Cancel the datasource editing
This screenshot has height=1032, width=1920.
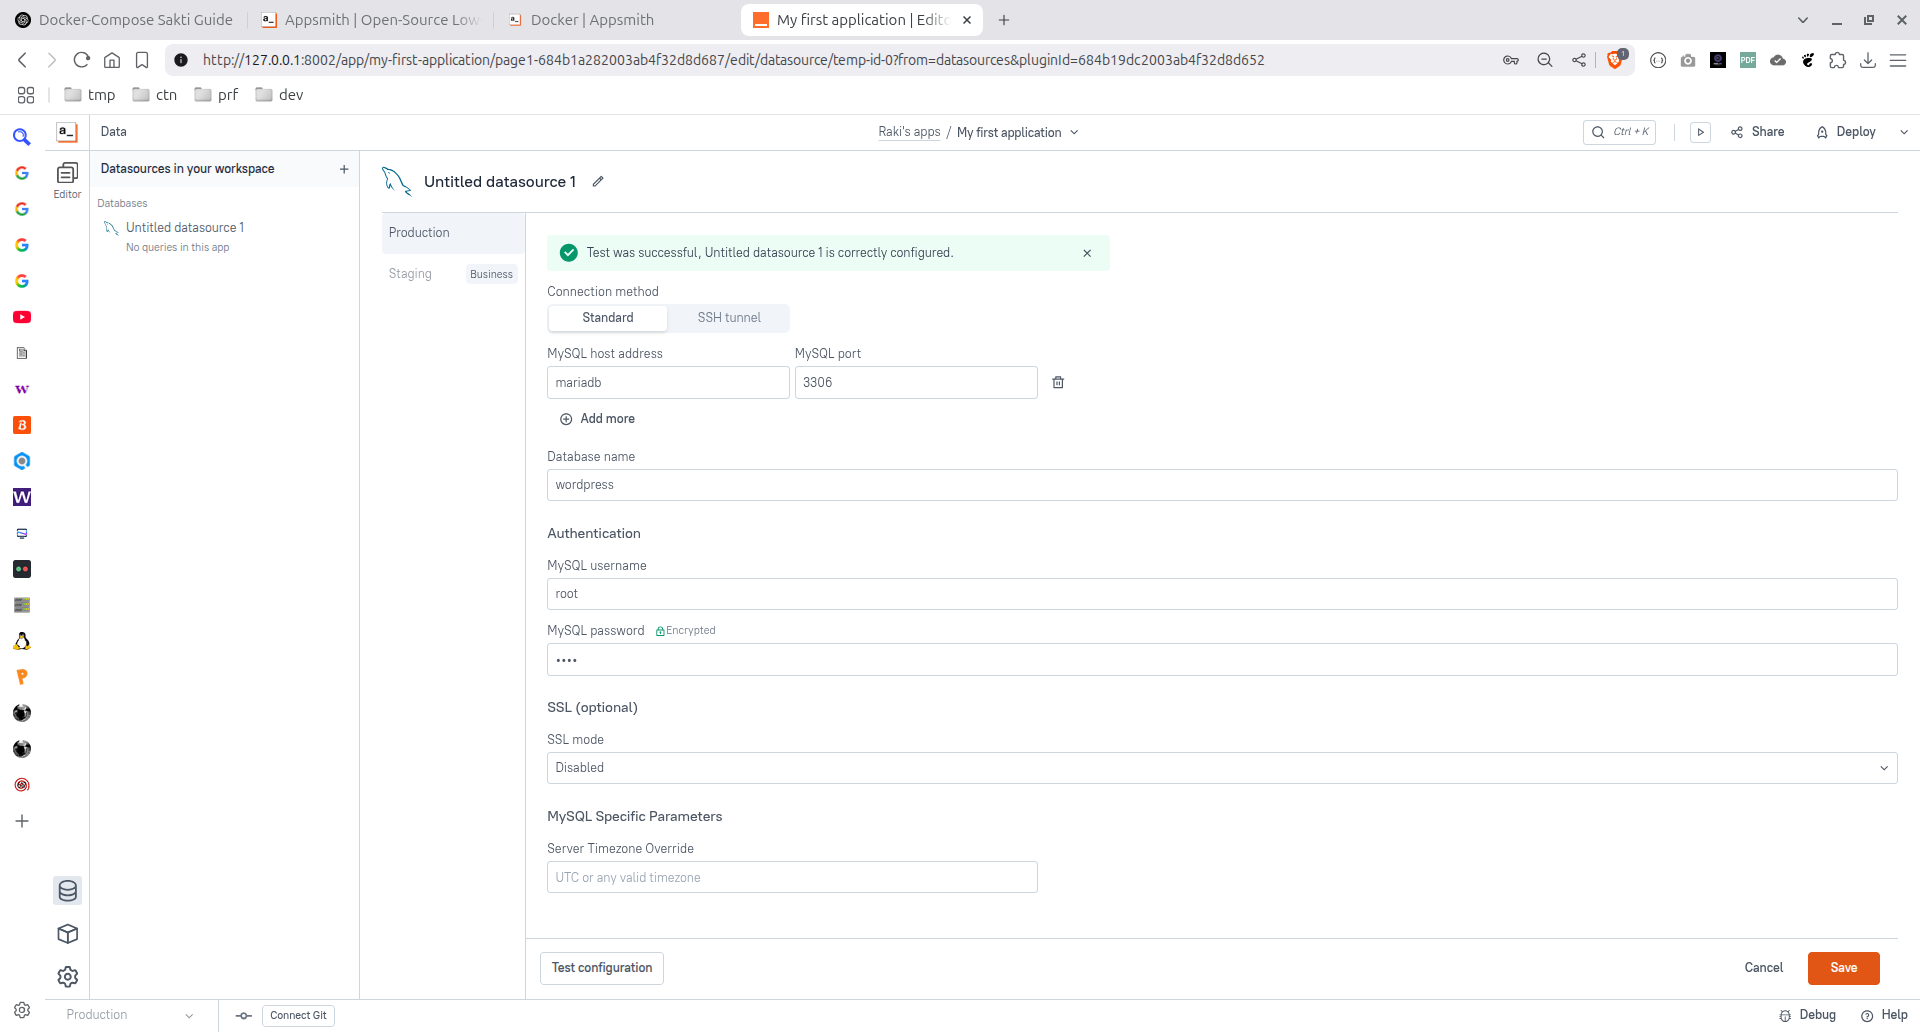(1763, 968)
